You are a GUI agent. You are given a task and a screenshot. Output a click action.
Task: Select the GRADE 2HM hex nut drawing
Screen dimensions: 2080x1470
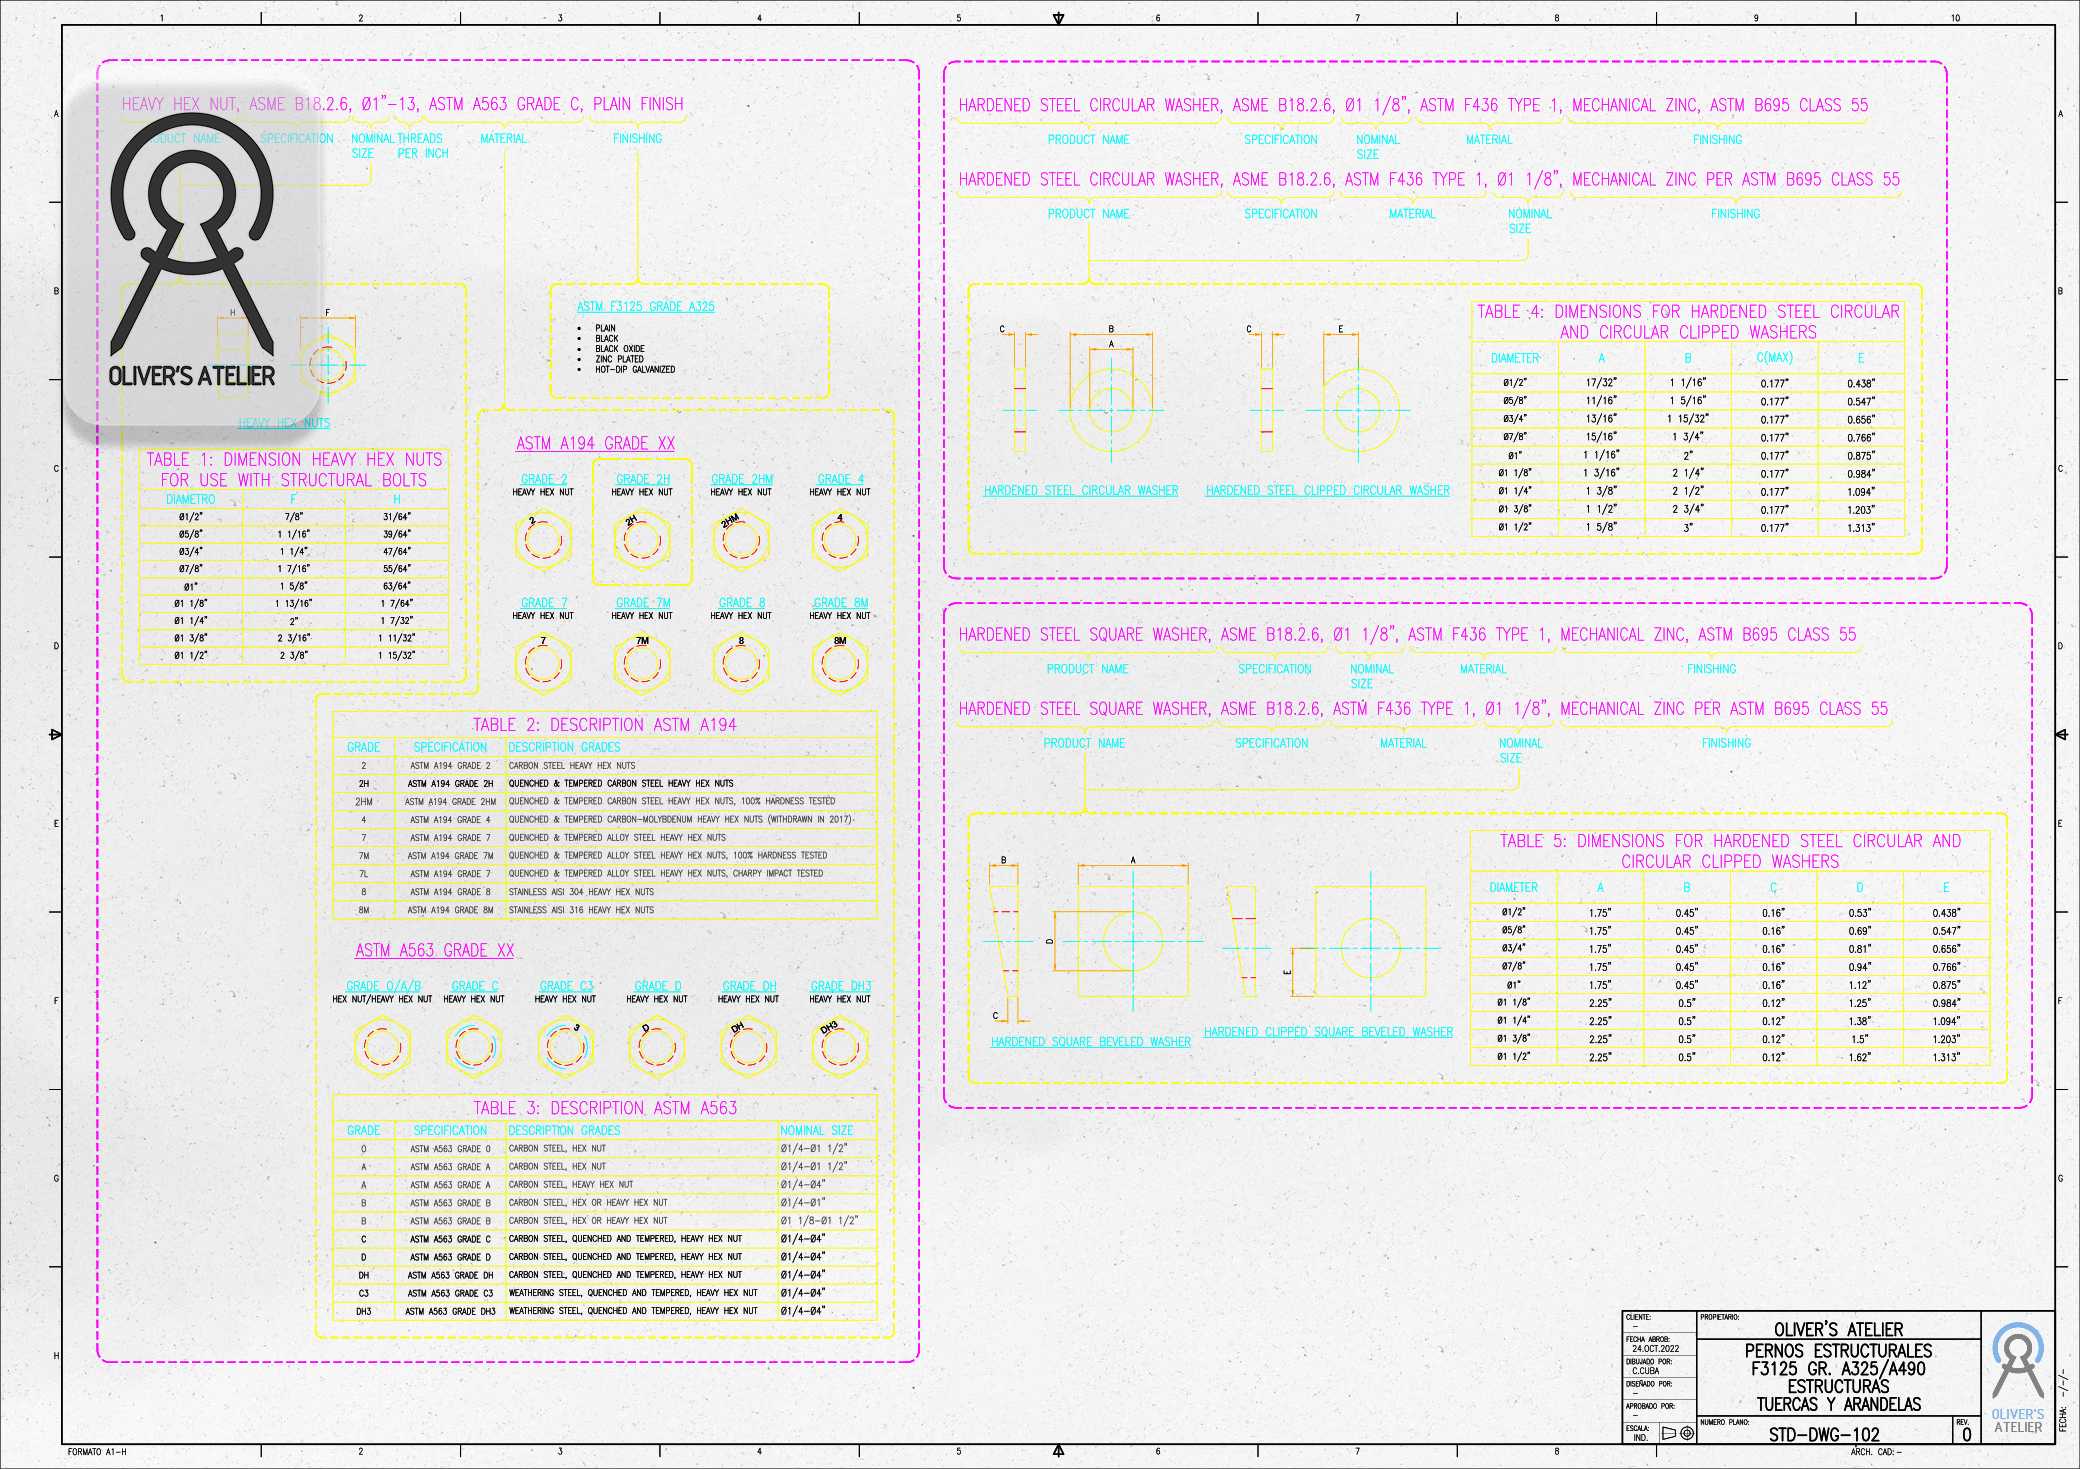(741, 540)
